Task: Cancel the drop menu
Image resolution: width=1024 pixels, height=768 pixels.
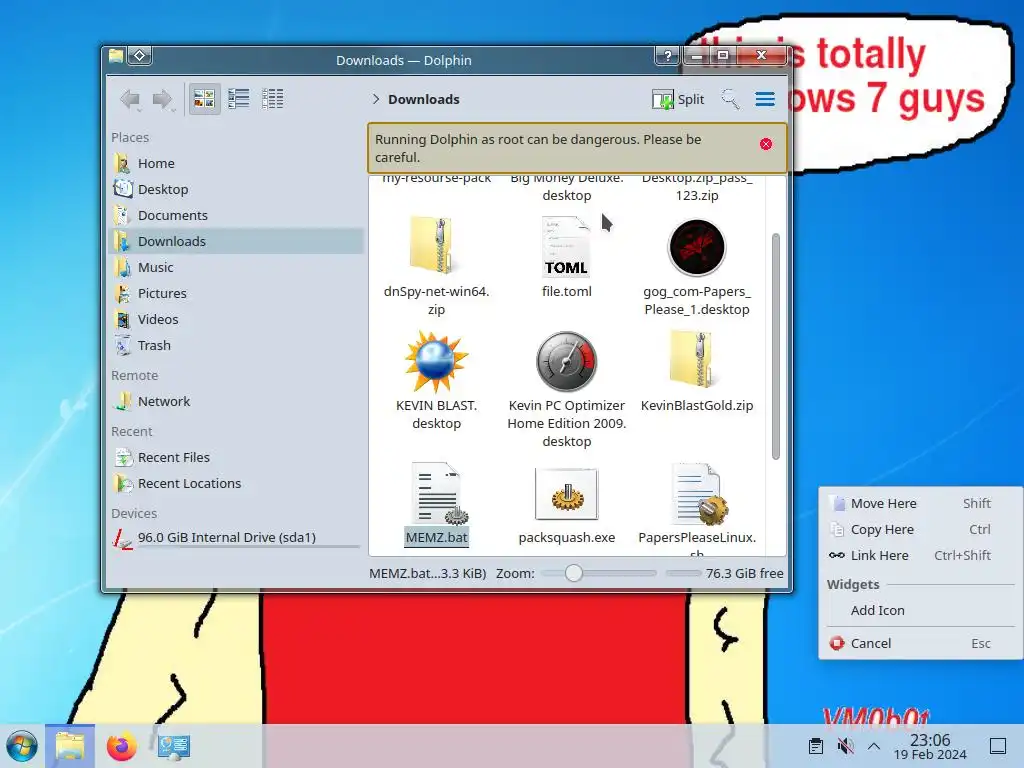Action: (x=920, y=643)
